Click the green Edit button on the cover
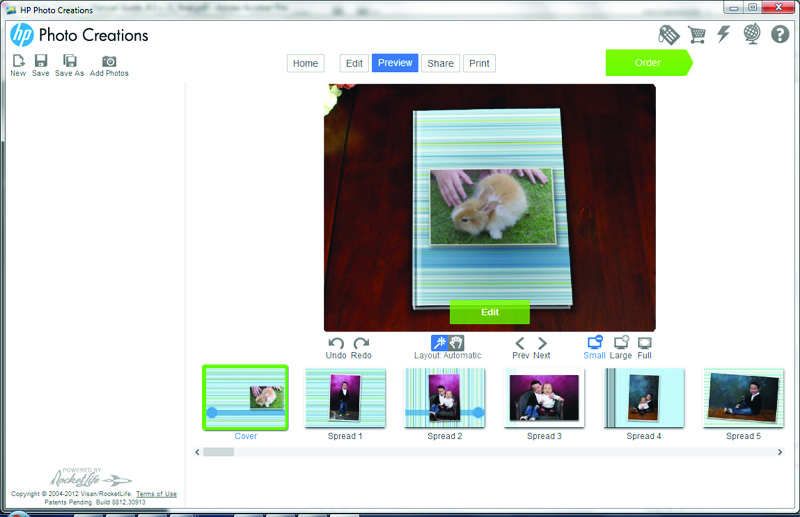Image resolution: width=800 pixels, height=517 pixels. [x=490, y=312]
